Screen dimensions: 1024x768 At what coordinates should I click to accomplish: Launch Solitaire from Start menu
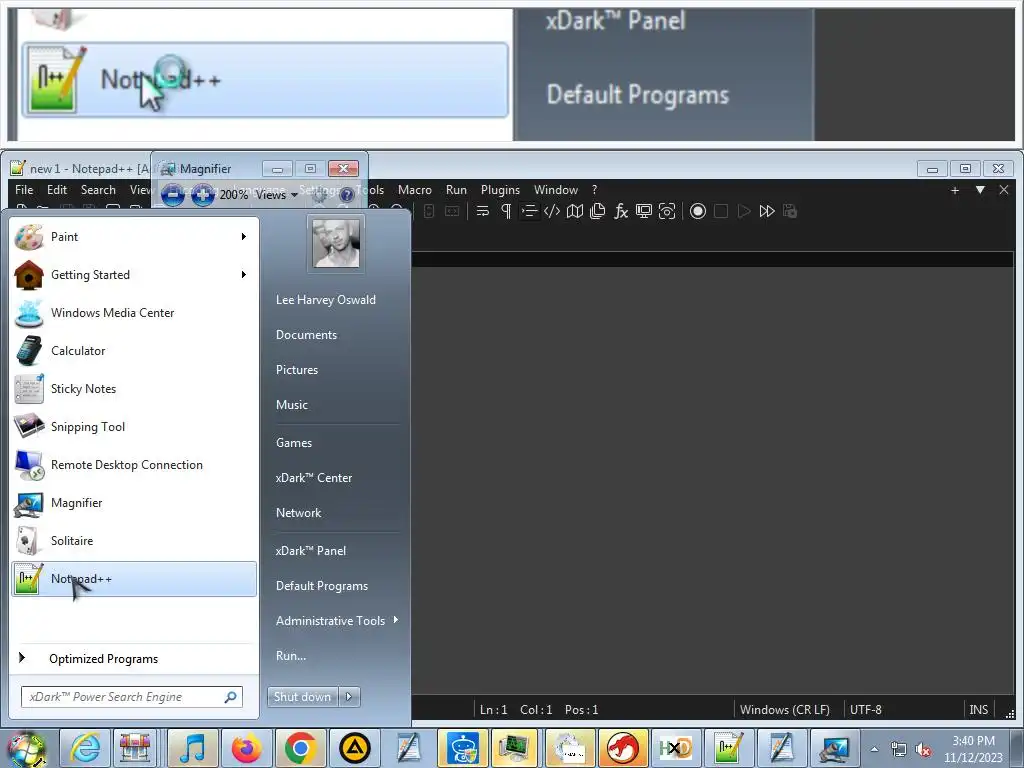[134, 541]
